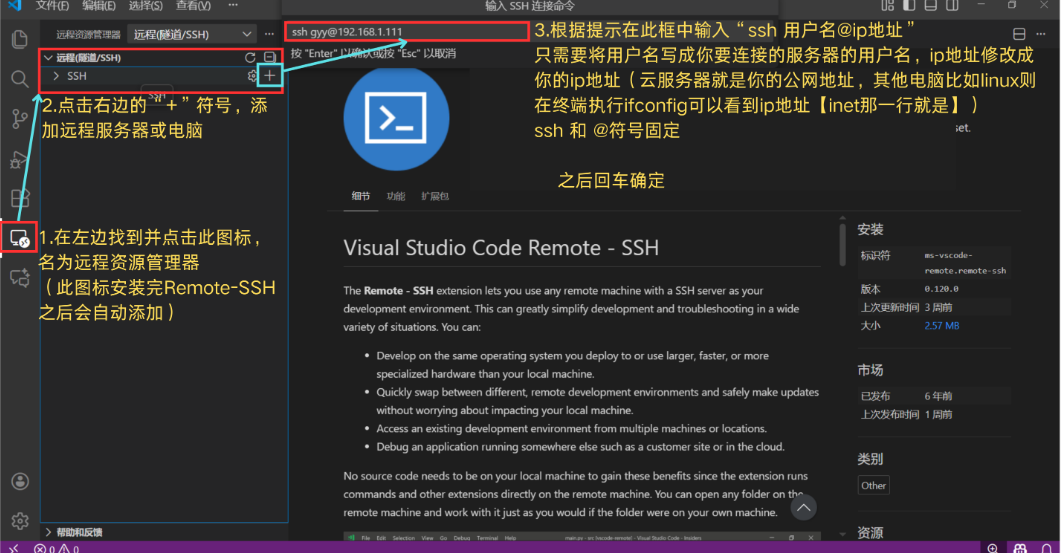
Task: Open SSH config gear icon in SSH row
Action: pyautogui.click(x=252, y=76)
